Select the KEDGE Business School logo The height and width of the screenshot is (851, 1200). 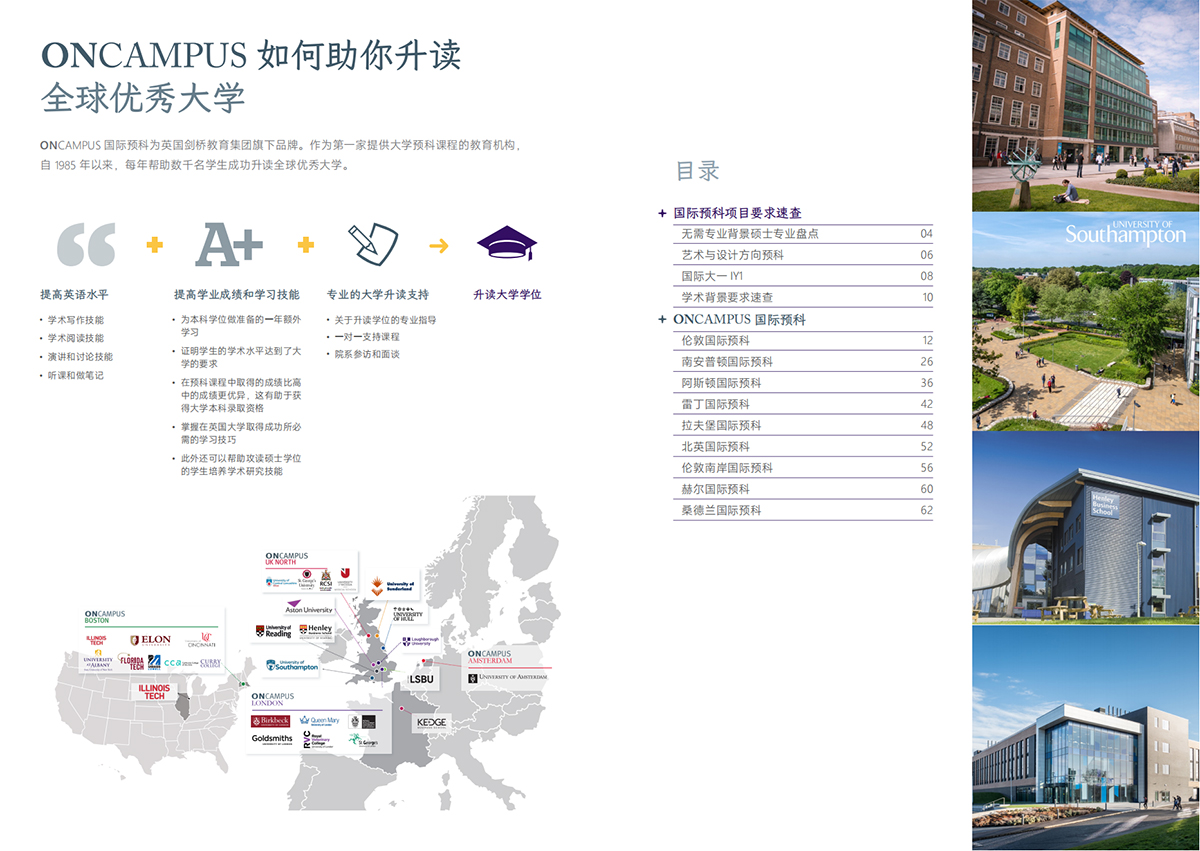pyautogui.click(x=431, y=723)
